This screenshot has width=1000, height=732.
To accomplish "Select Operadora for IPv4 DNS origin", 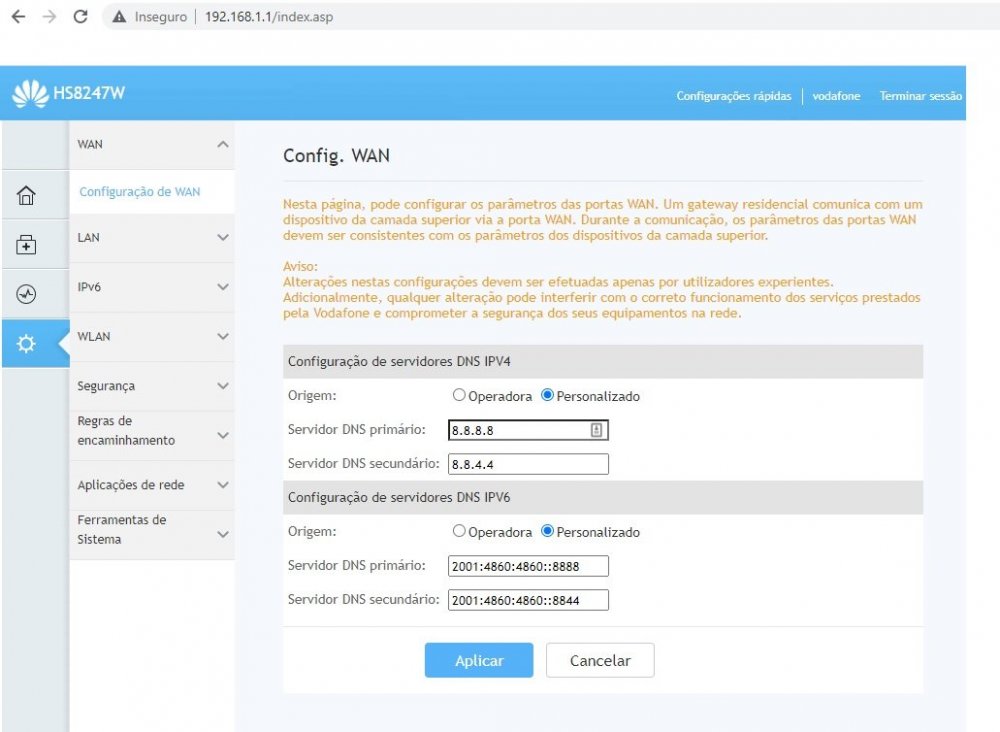I will point(459,395).
